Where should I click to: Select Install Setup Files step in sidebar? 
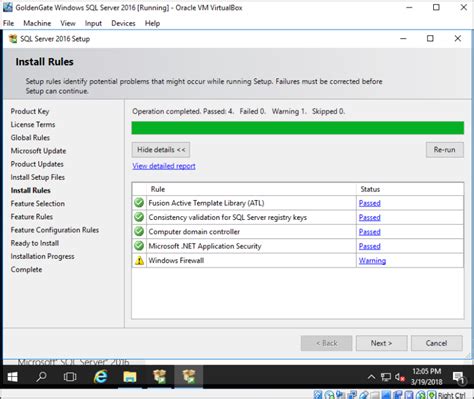click(38, 177)
